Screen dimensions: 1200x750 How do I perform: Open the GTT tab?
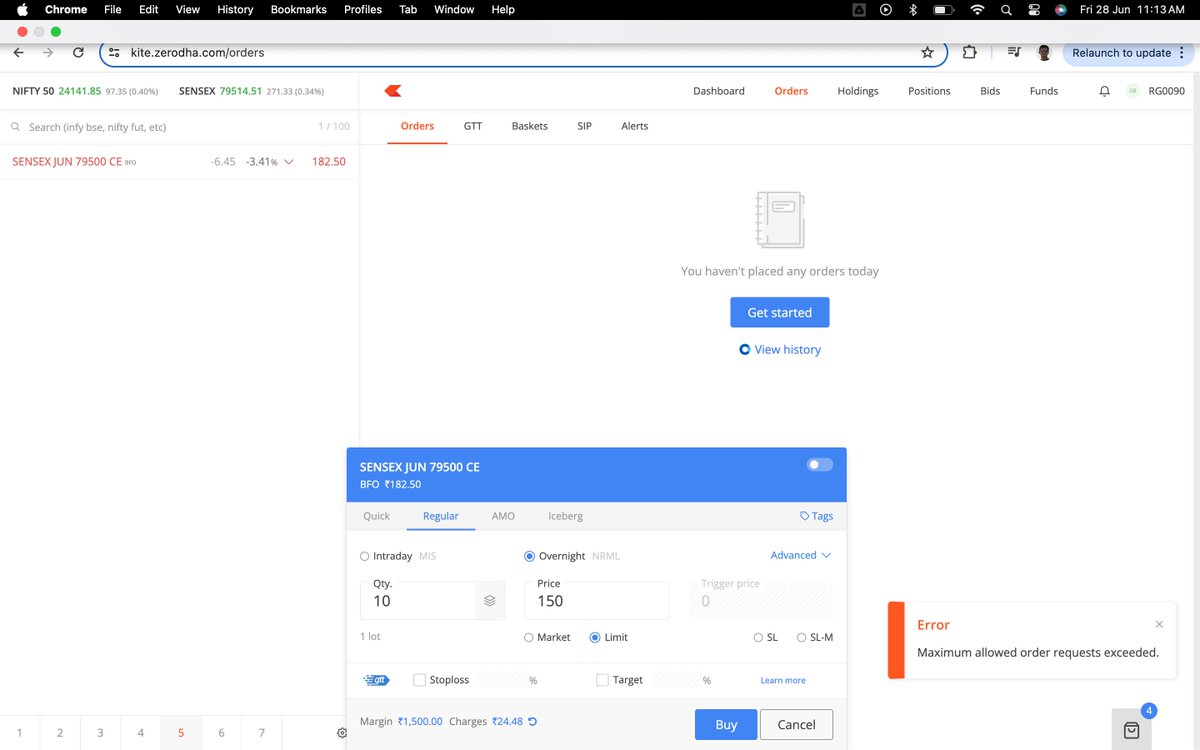[473, 126]
